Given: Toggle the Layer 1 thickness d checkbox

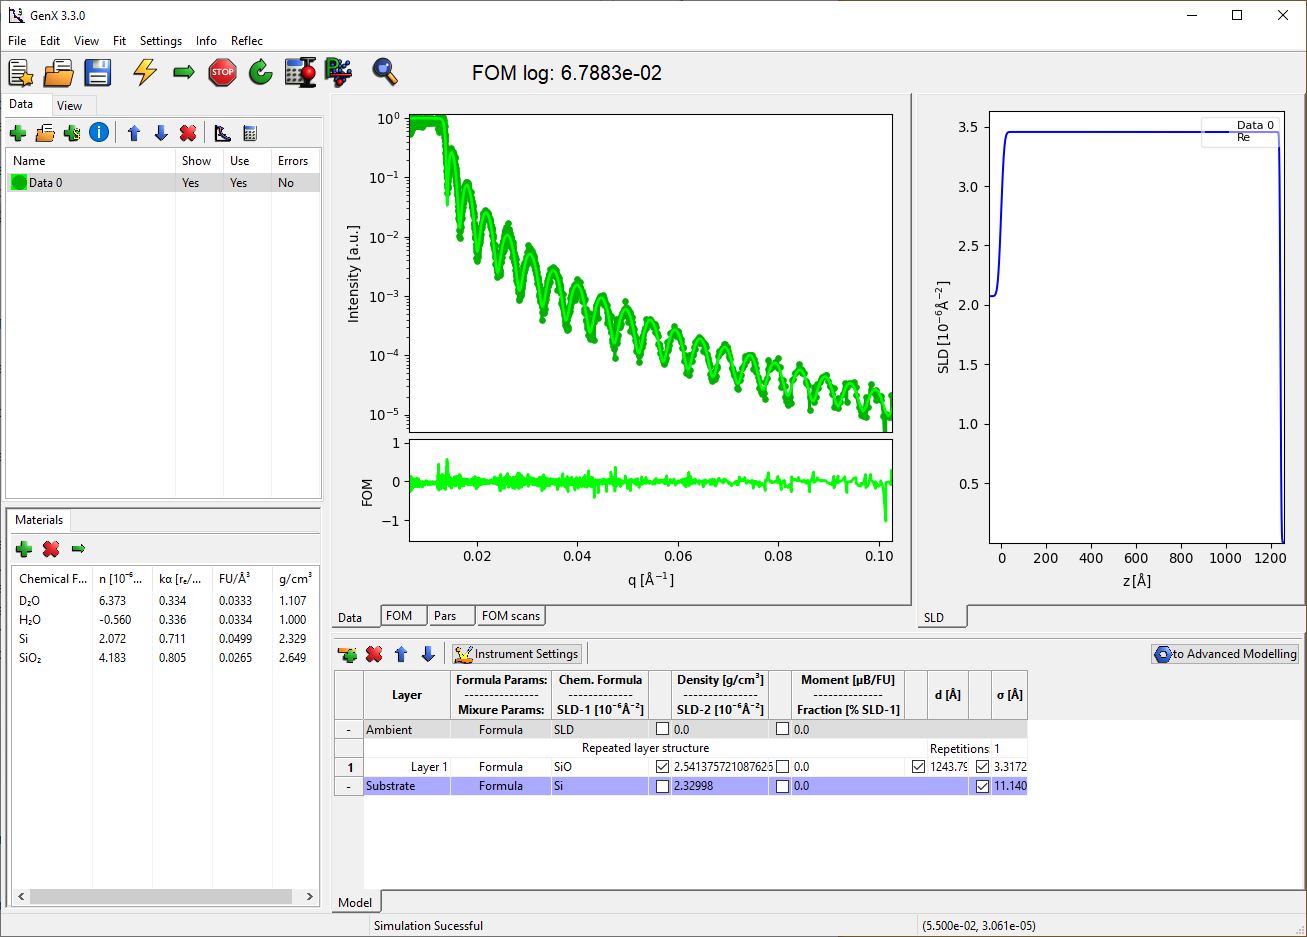Looking at the screenshot, I should point(919,767).
